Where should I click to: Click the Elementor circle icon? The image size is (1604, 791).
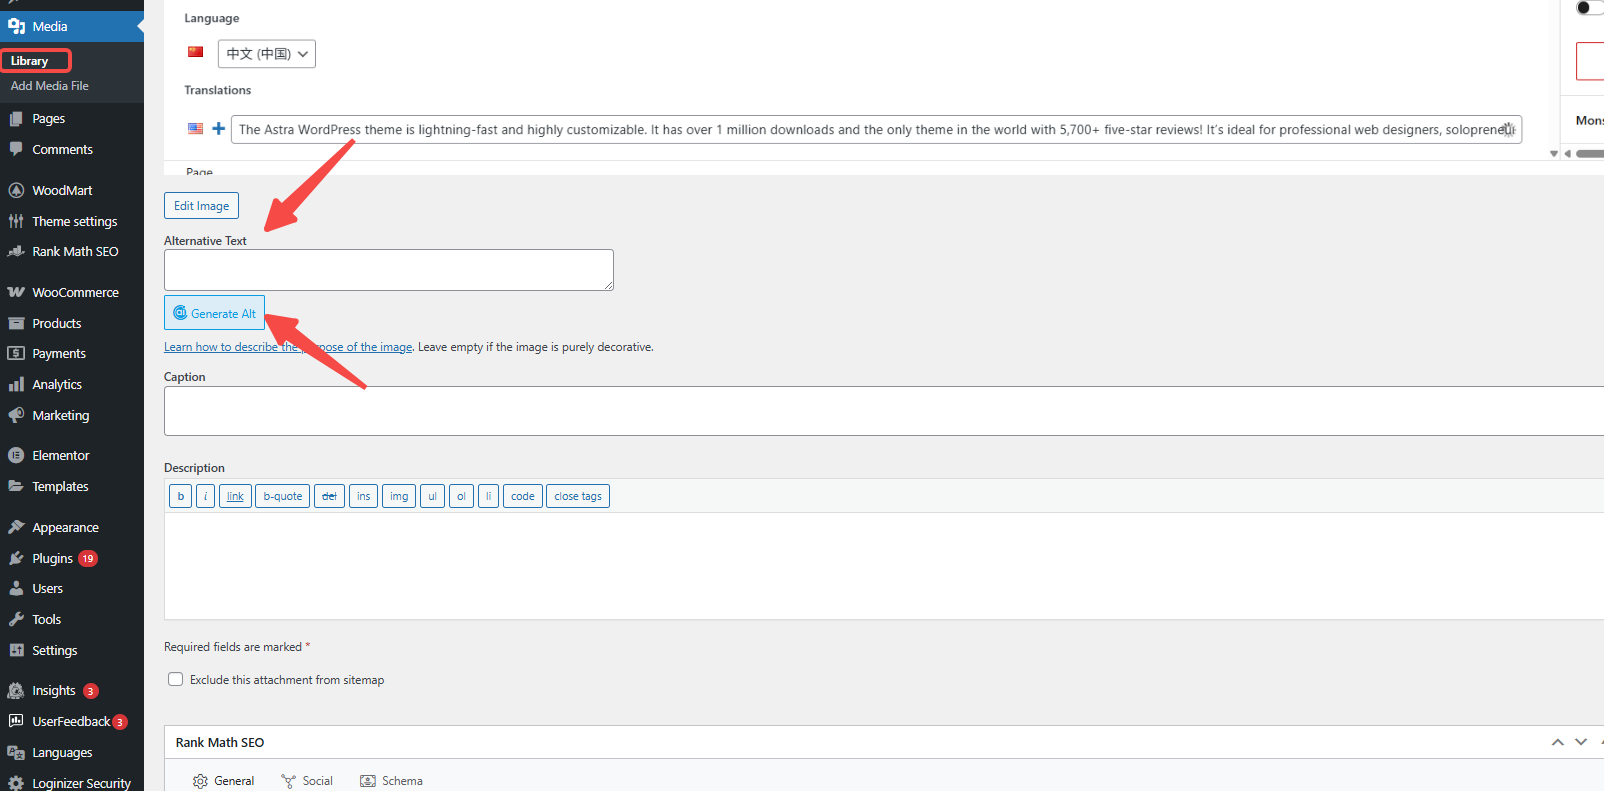point(16,455)
